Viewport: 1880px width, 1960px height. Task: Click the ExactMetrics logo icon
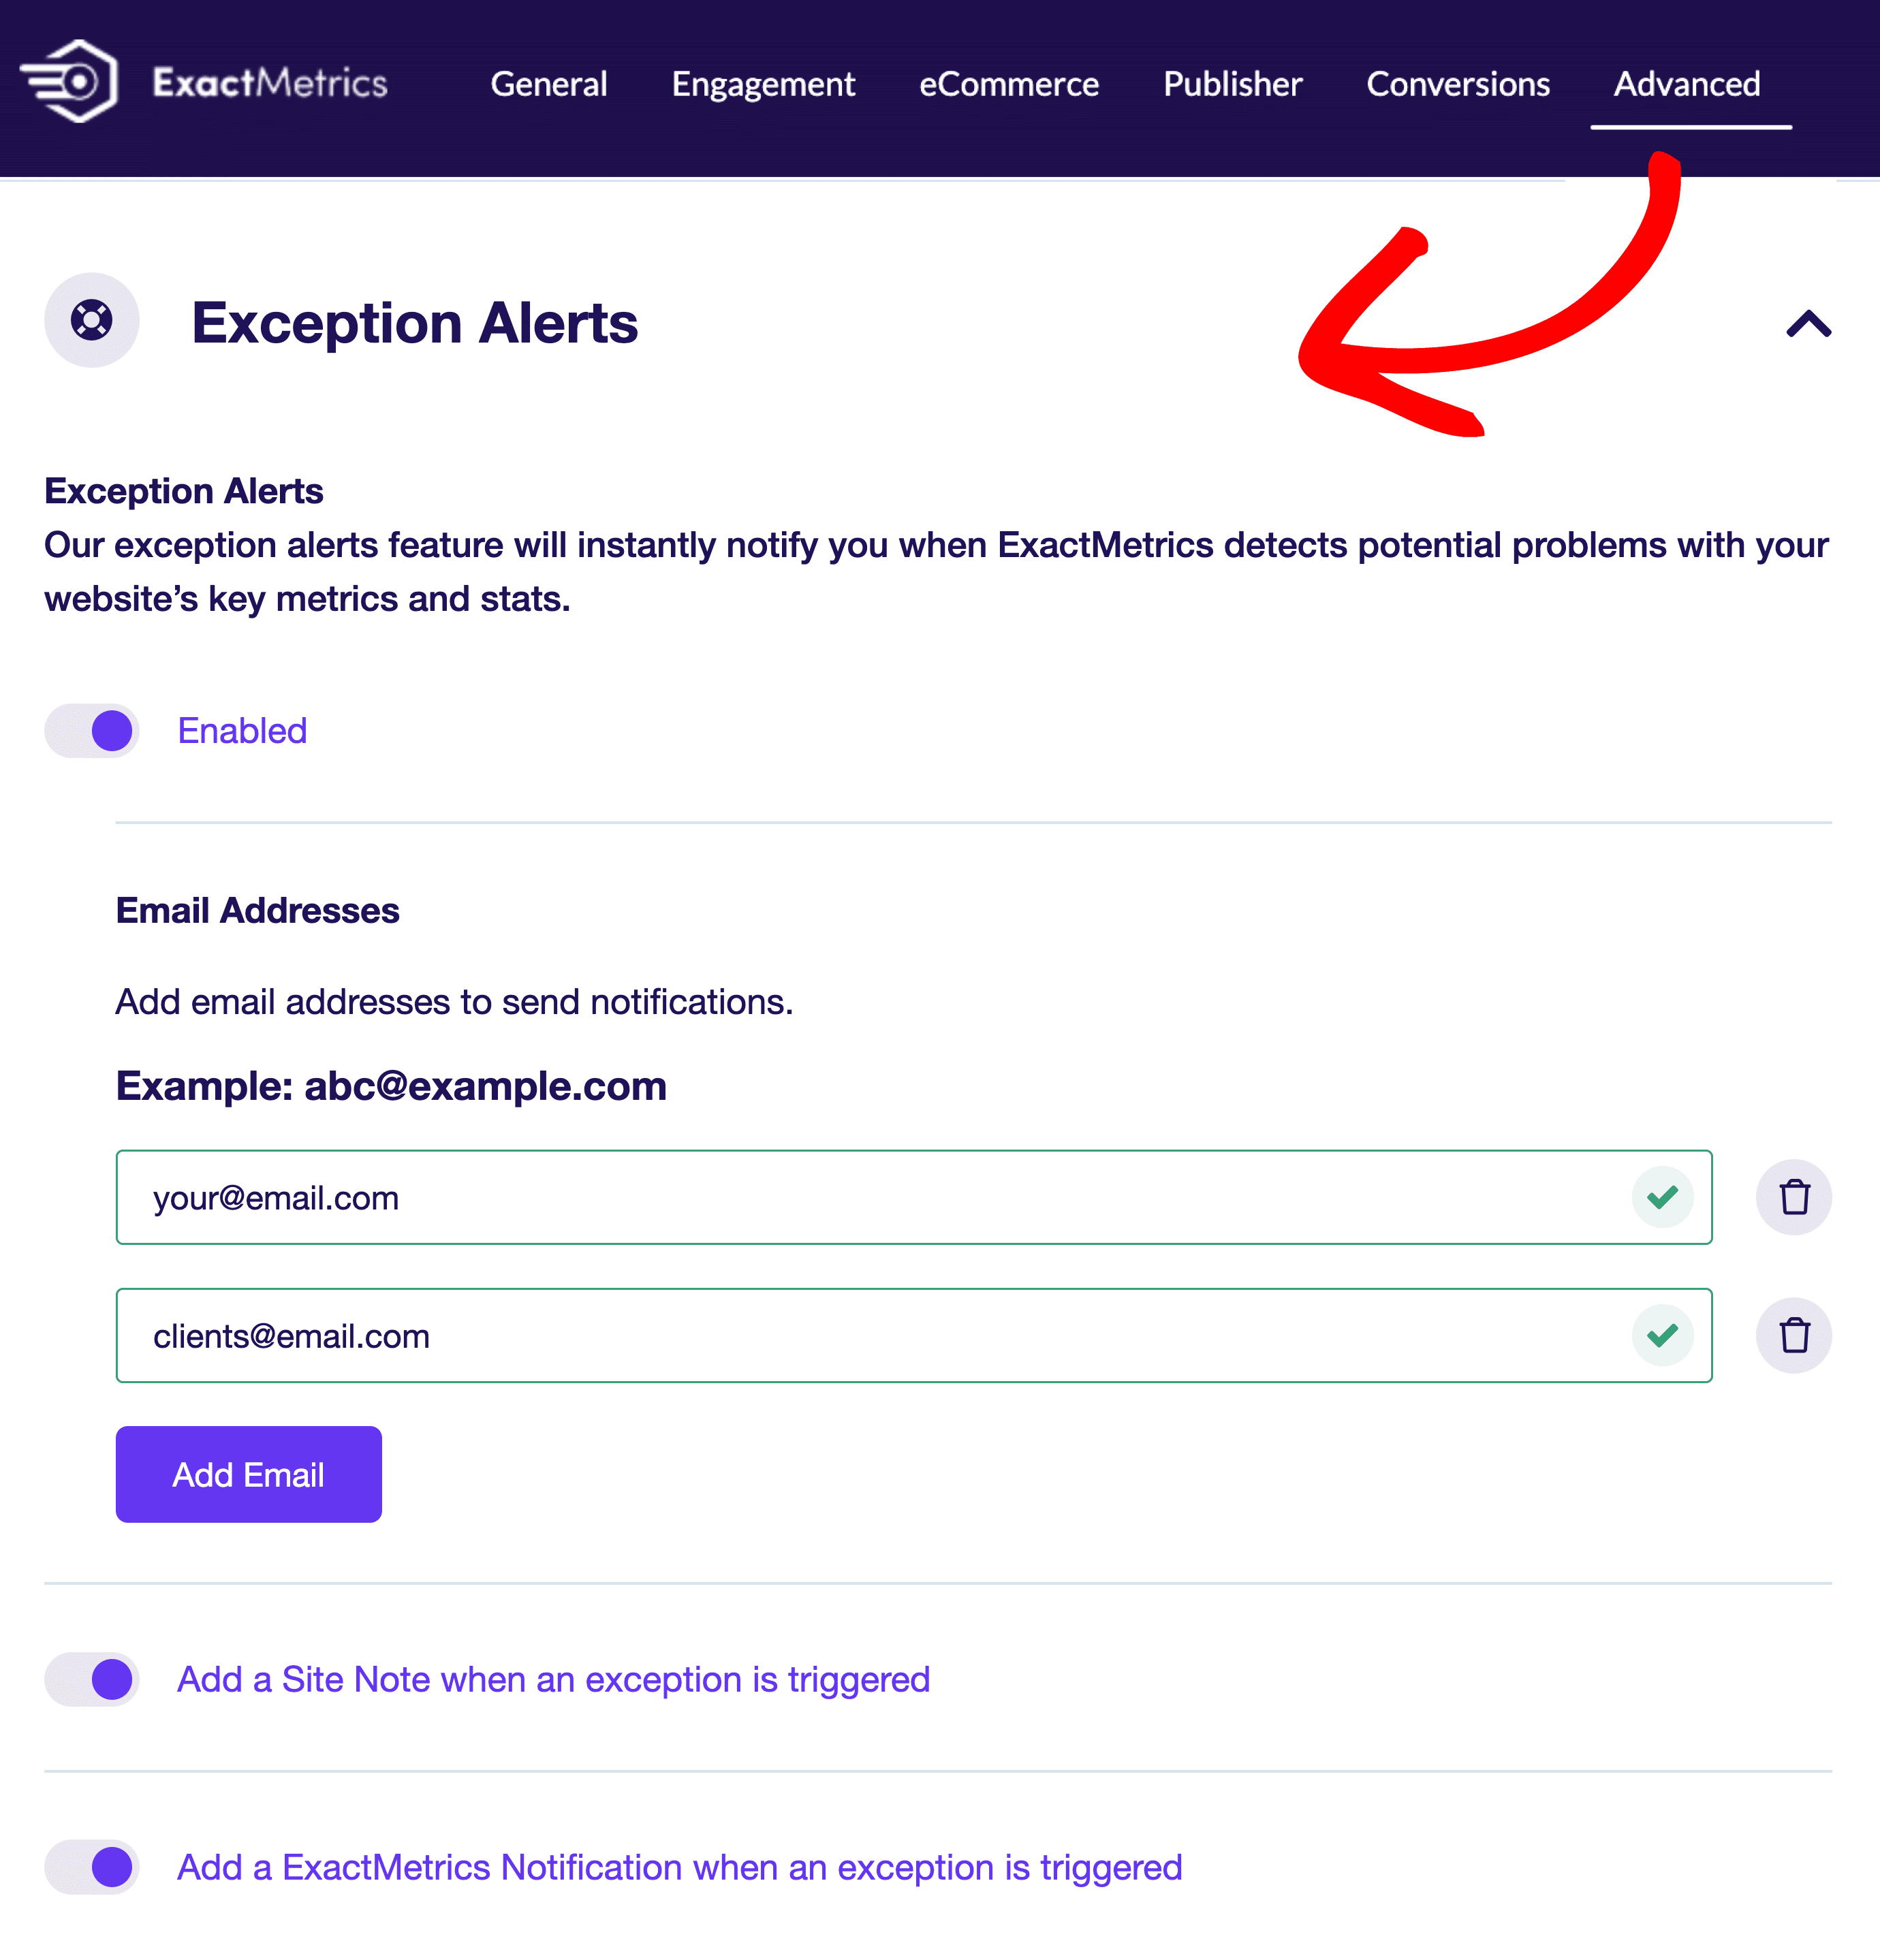coord(69,82)
